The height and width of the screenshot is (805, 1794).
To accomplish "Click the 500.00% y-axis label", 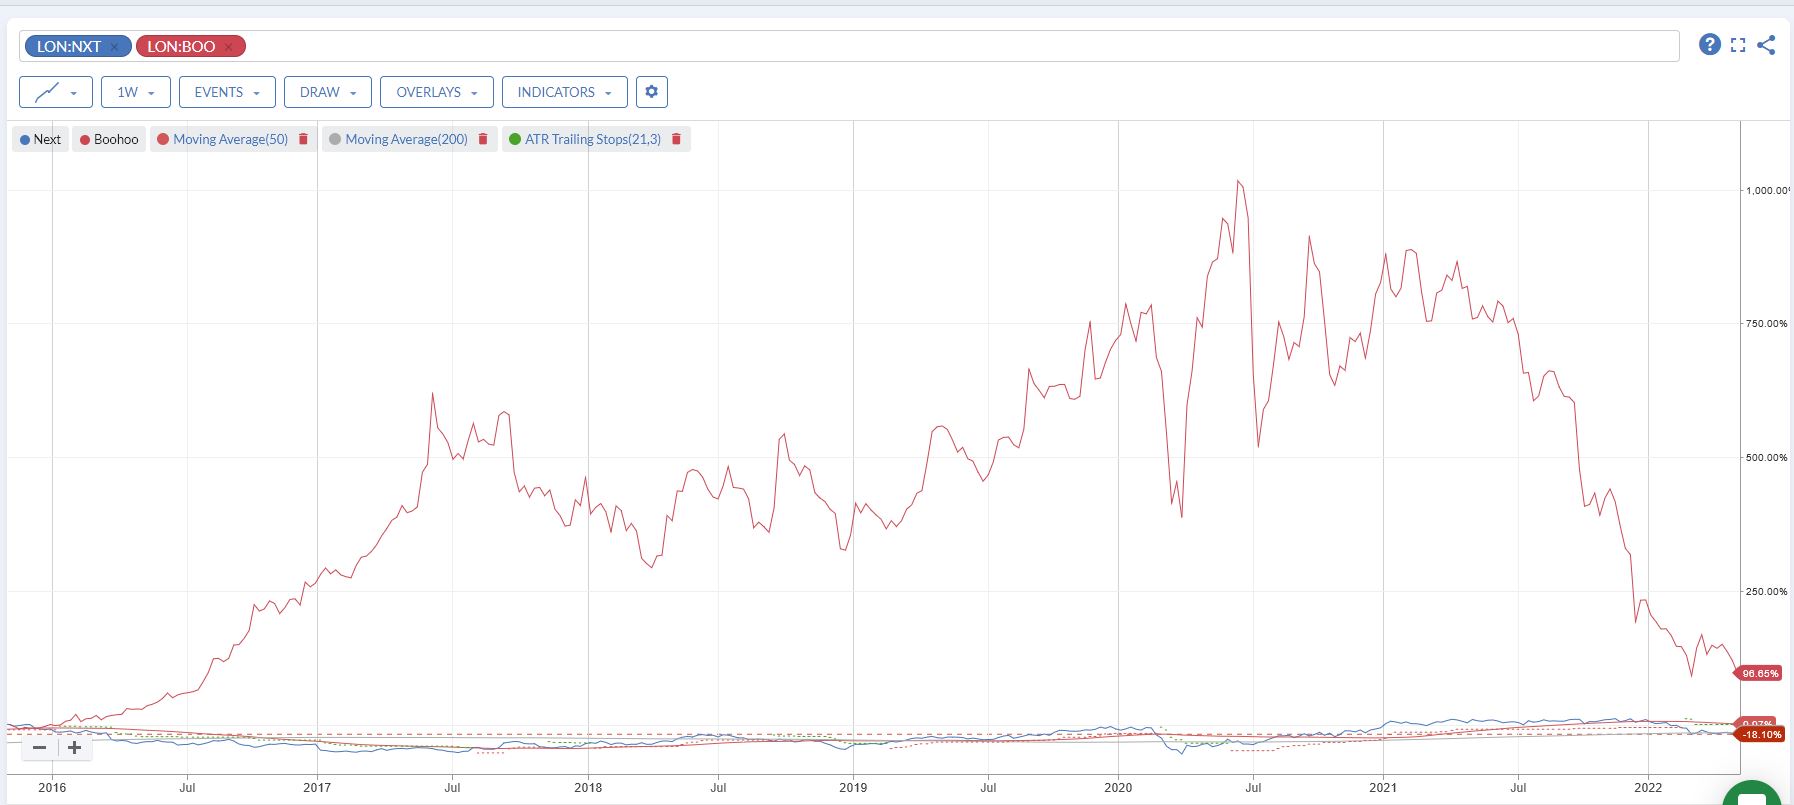I will click(x=1767, y=457).
